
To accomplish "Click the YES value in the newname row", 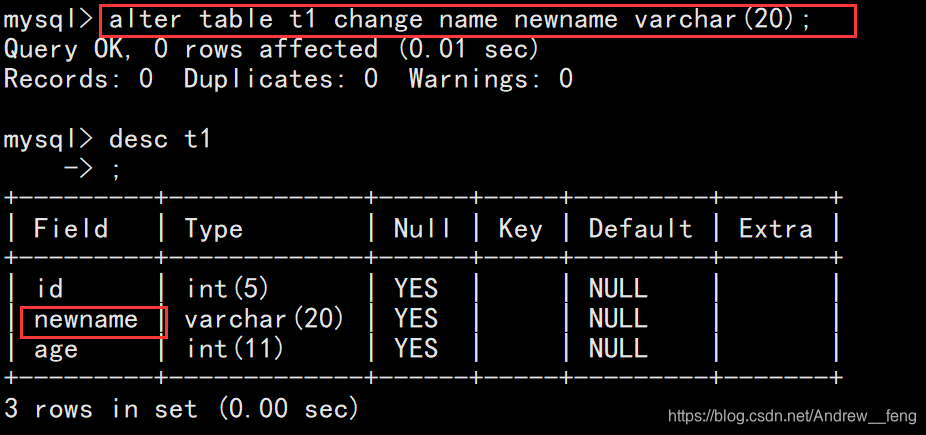I will point(416,319).
